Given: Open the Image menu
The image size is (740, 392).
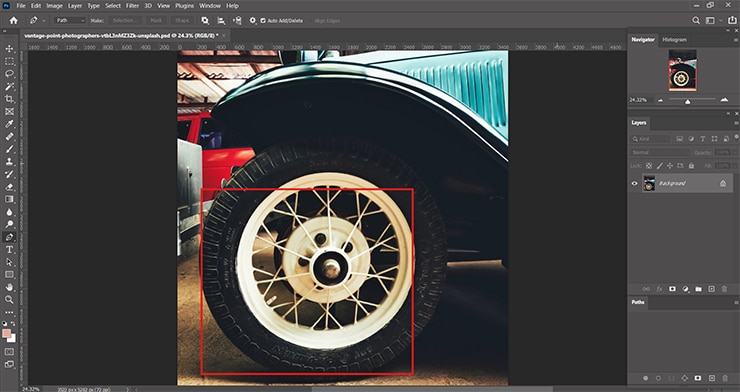Looking at the screenshot, I should (54, 6).
